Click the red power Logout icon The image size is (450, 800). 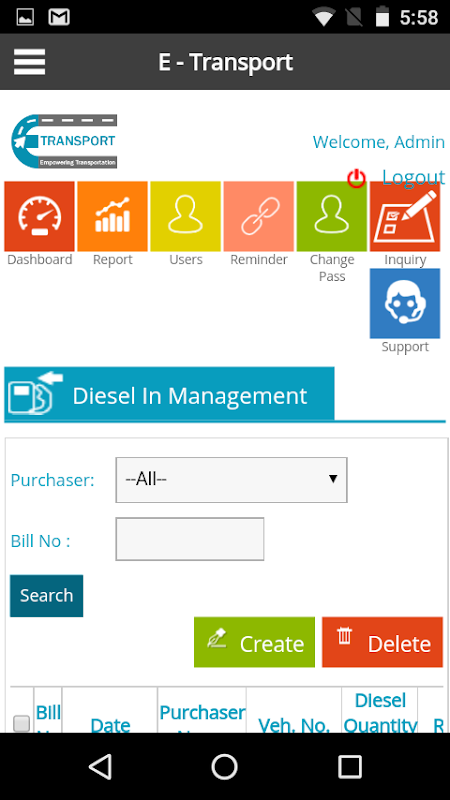pos(357,179)
